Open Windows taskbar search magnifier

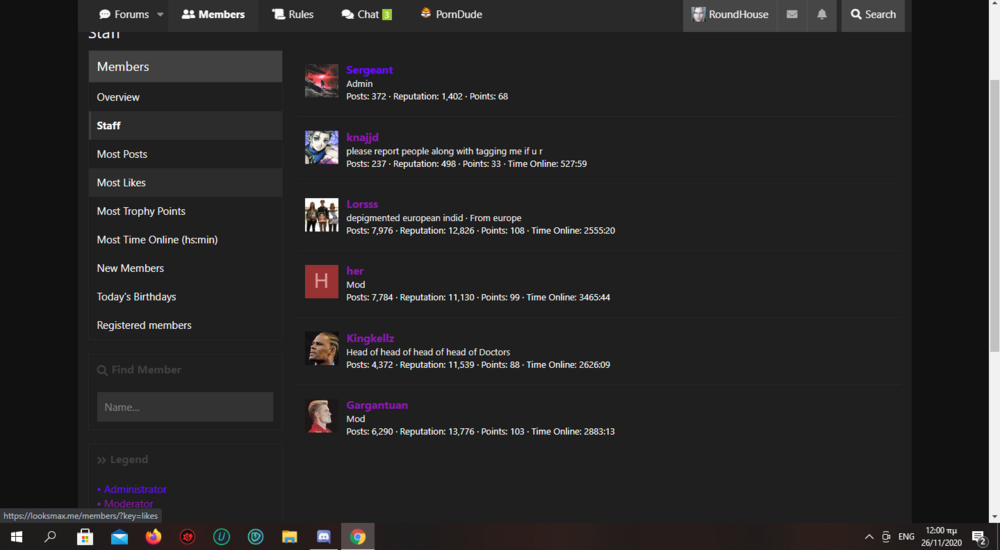click(x=50, y=537)
